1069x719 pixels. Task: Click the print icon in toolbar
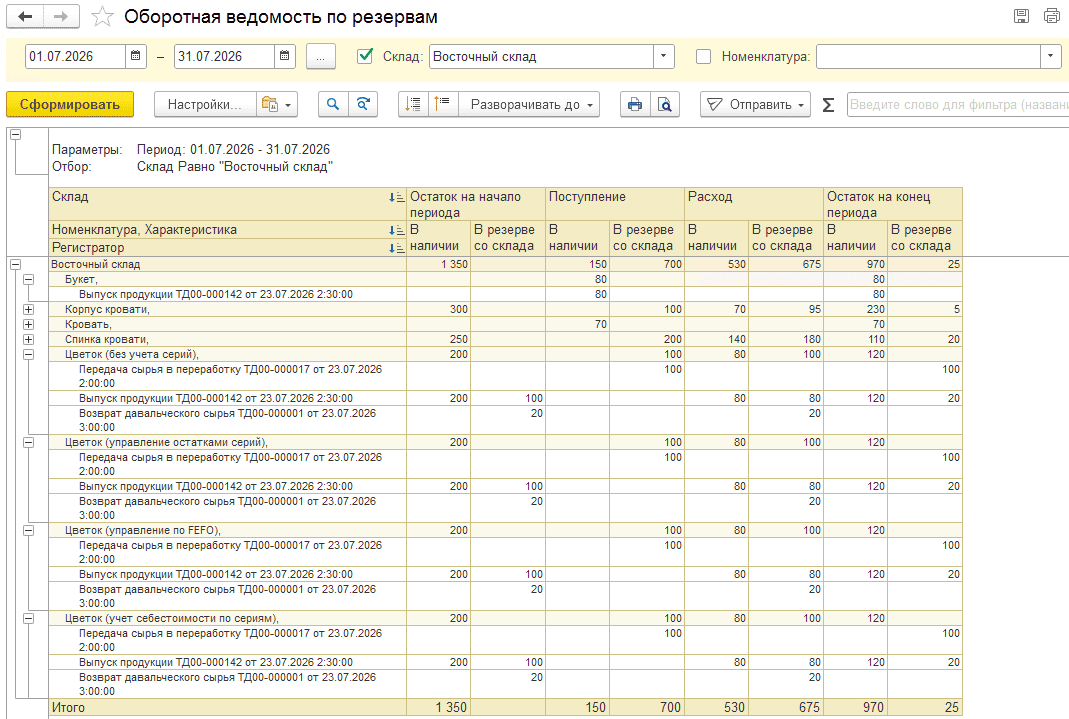coord(635,104)
